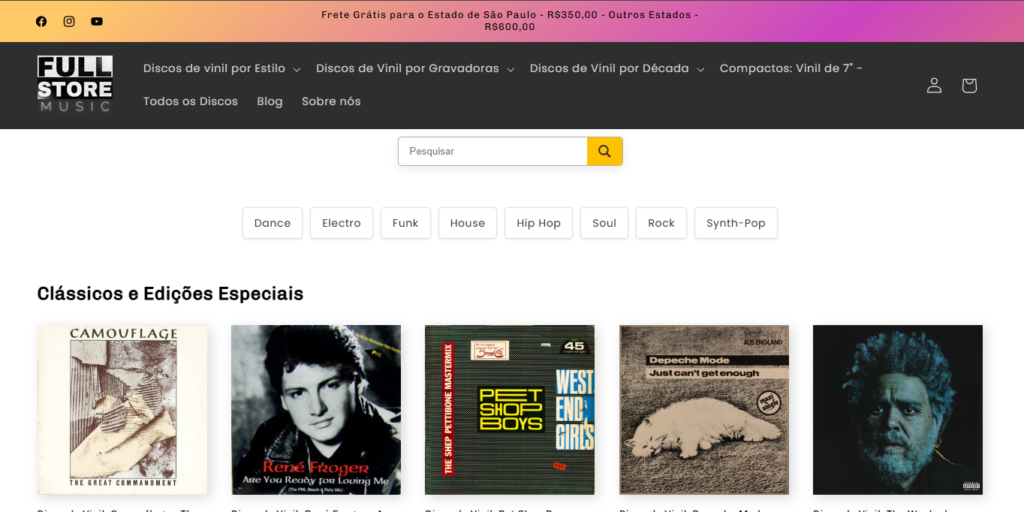Image resolution: width=1024 pixels, height=512 pixels.
Task: Choose the Electro genre button
Action: pyautogui.click(x=341, y=223)
